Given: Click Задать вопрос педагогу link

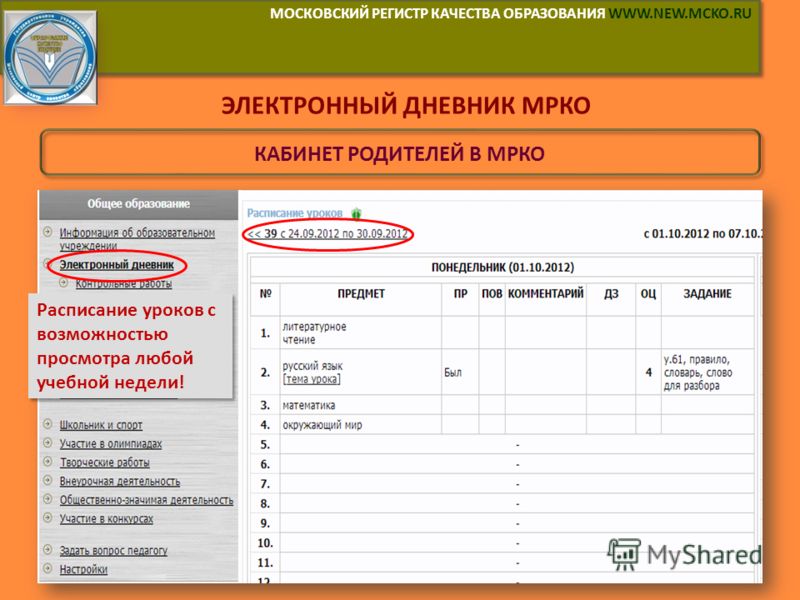Looking at the screenshot, I should (113, 551).
